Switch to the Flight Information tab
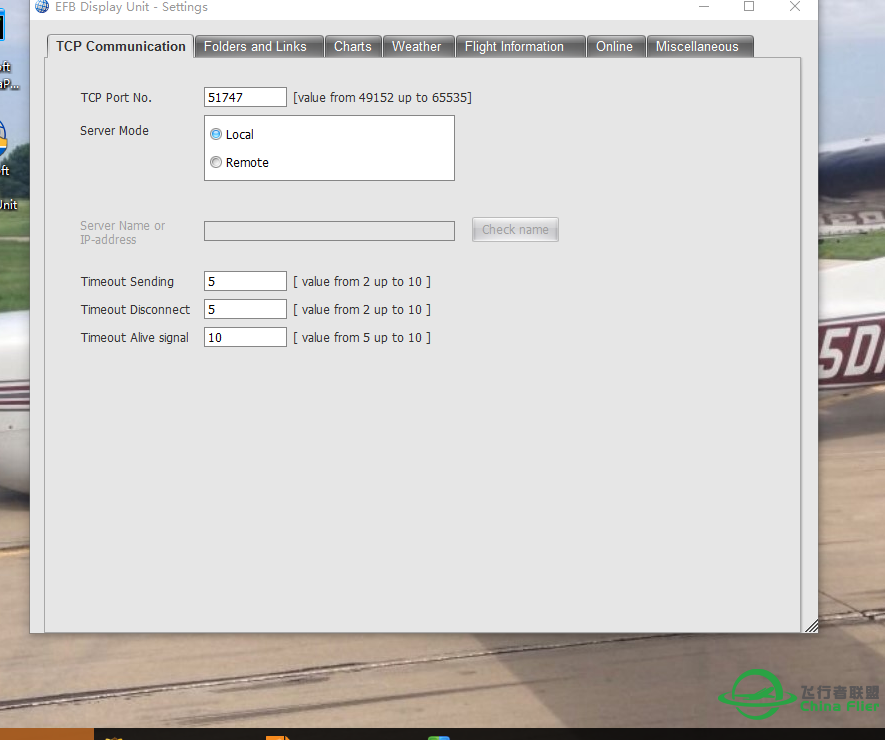This screenshot has width=885, height=740. pos(514,46)
